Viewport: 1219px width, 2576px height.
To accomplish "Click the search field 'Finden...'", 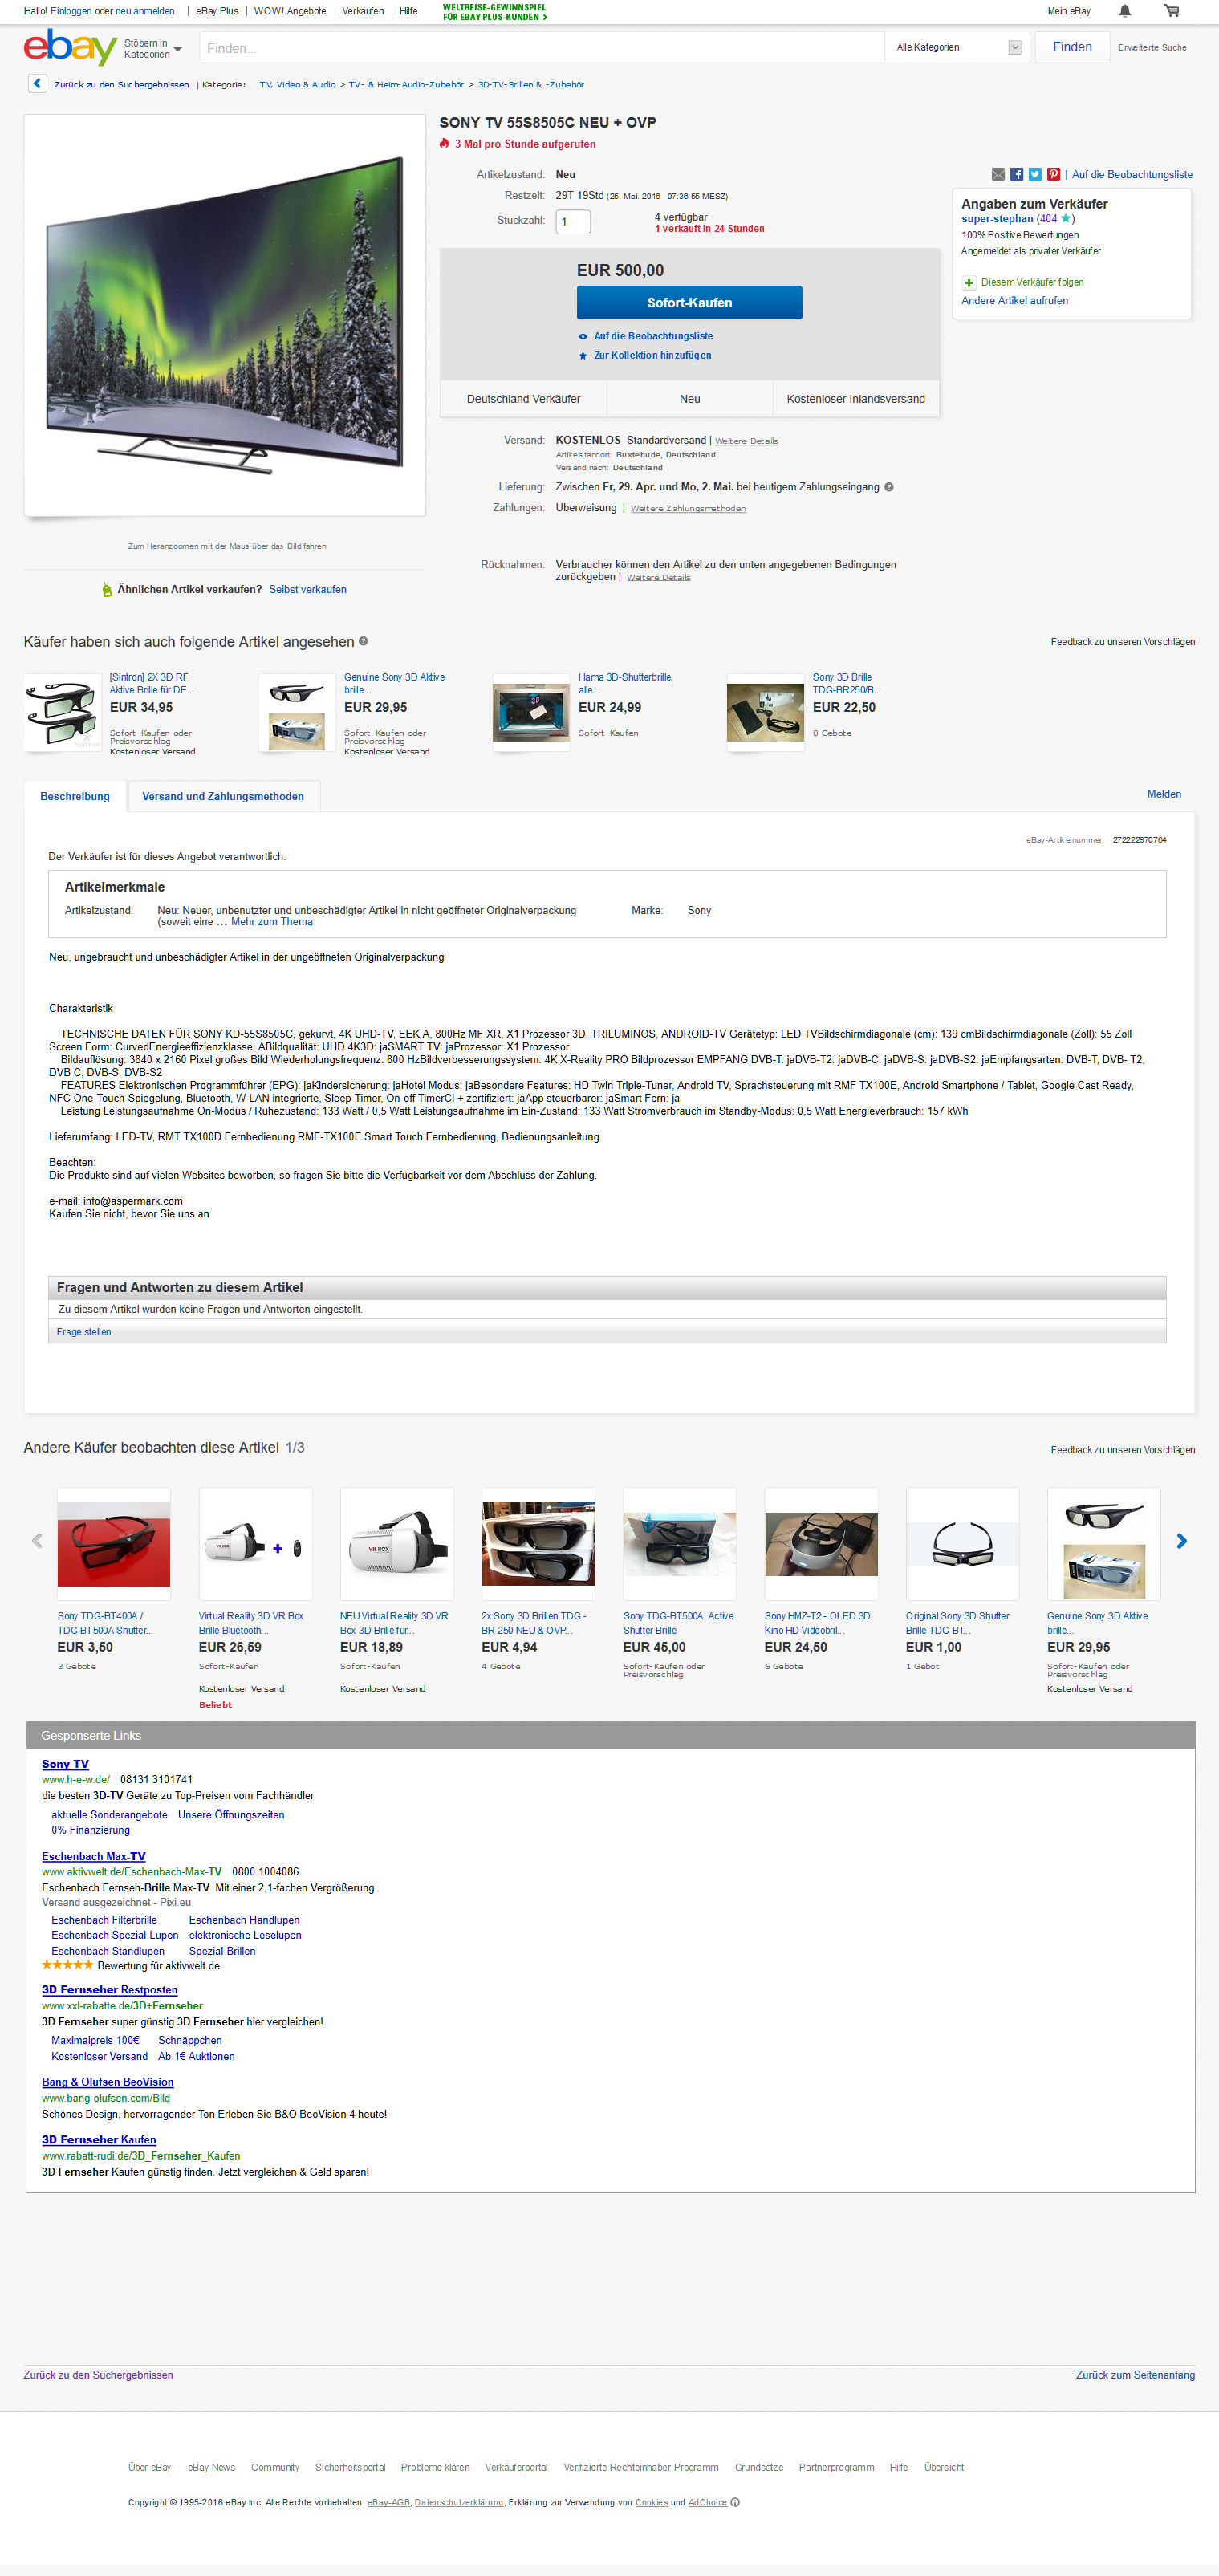I will [541, 47].
